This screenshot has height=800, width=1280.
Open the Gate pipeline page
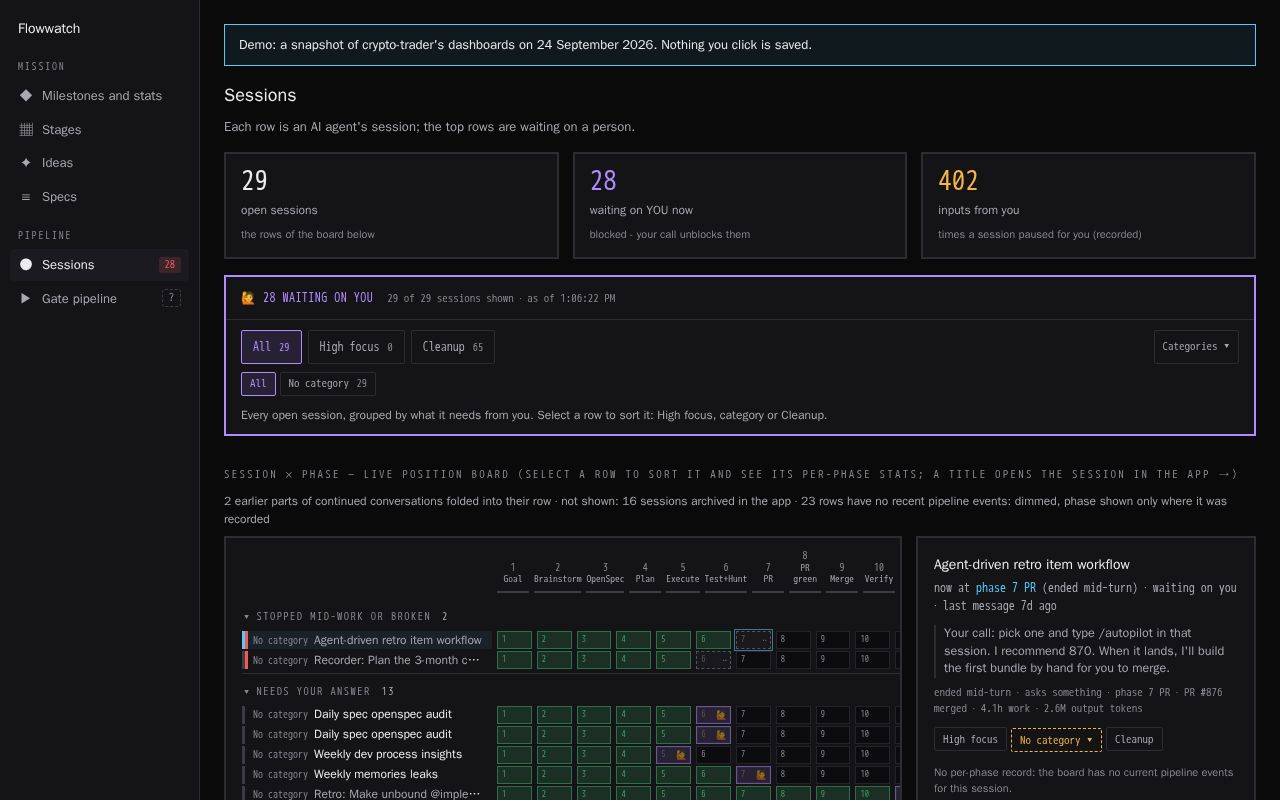point(100,299)
